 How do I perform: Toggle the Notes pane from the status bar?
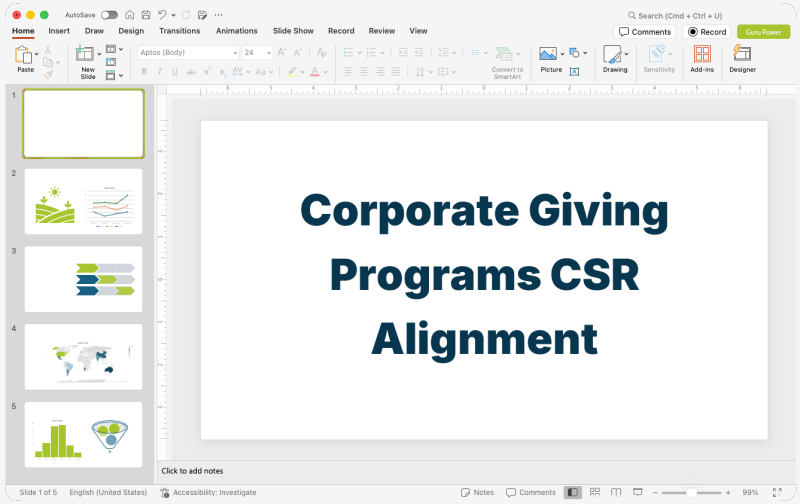click(478, 492)
